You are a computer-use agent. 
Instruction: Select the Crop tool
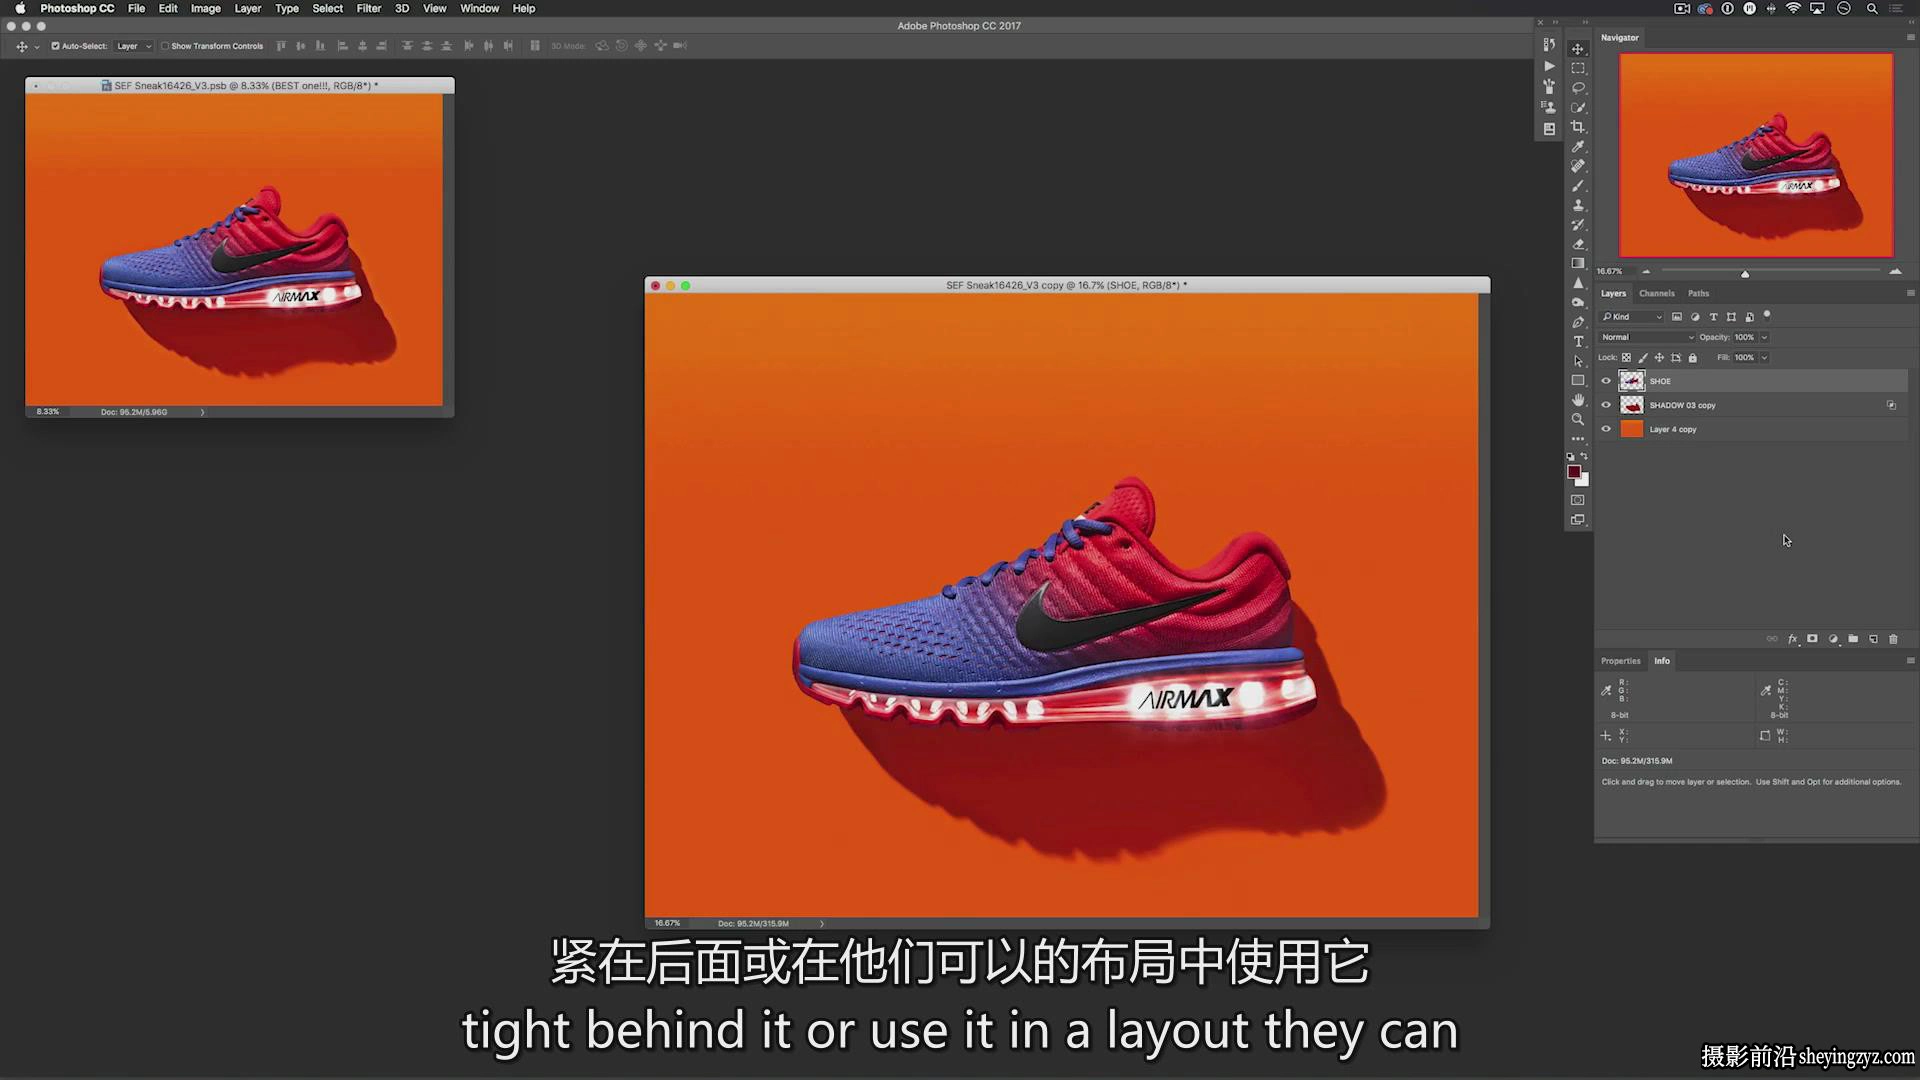point(1578,127)
